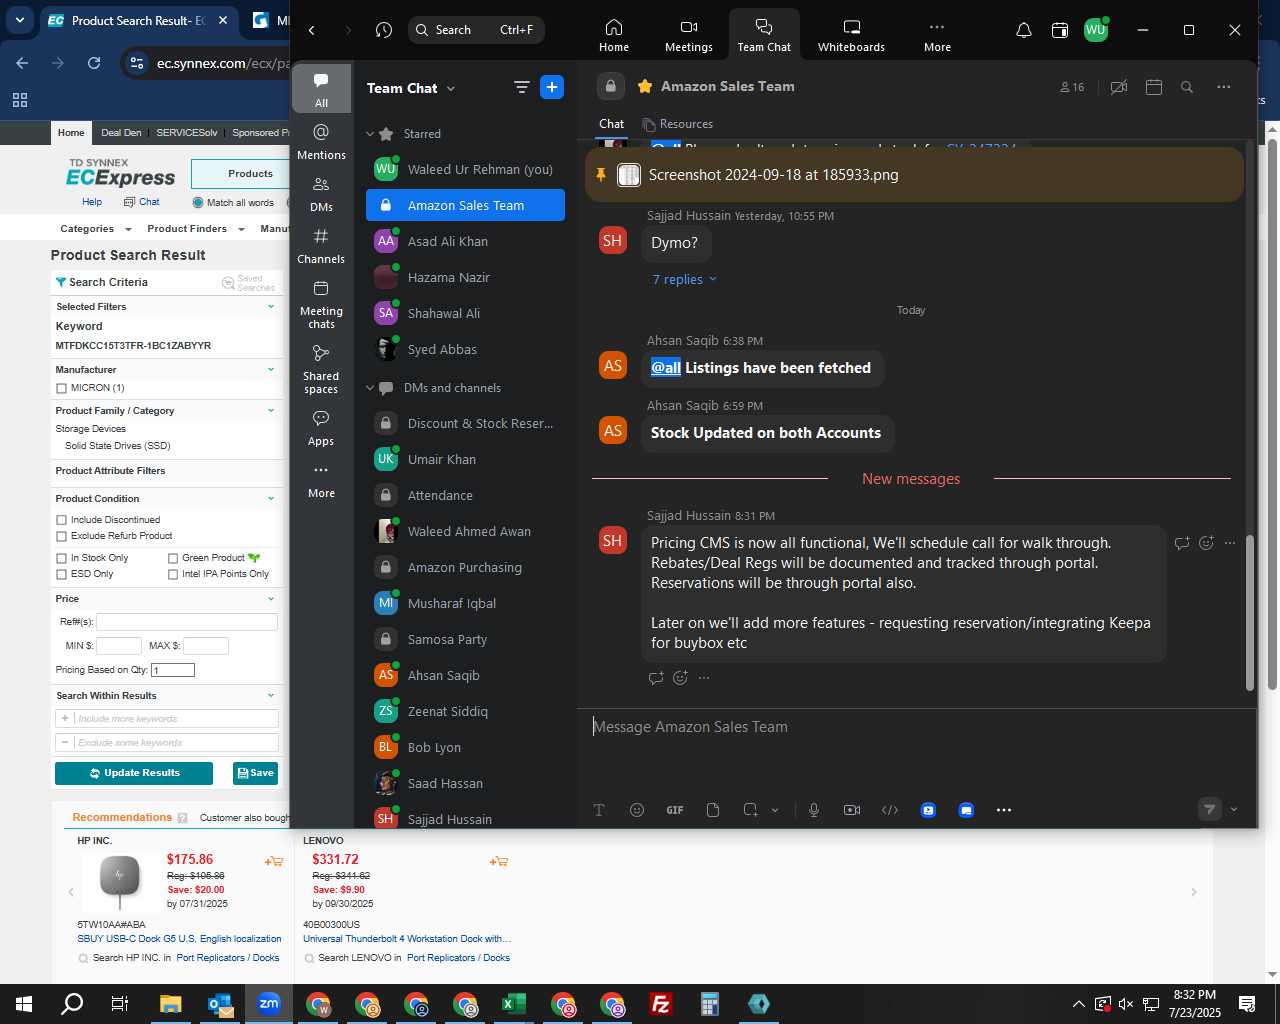Collapse the Product Condition filter section
1280x1024 pixels.
tap(271, 498)
